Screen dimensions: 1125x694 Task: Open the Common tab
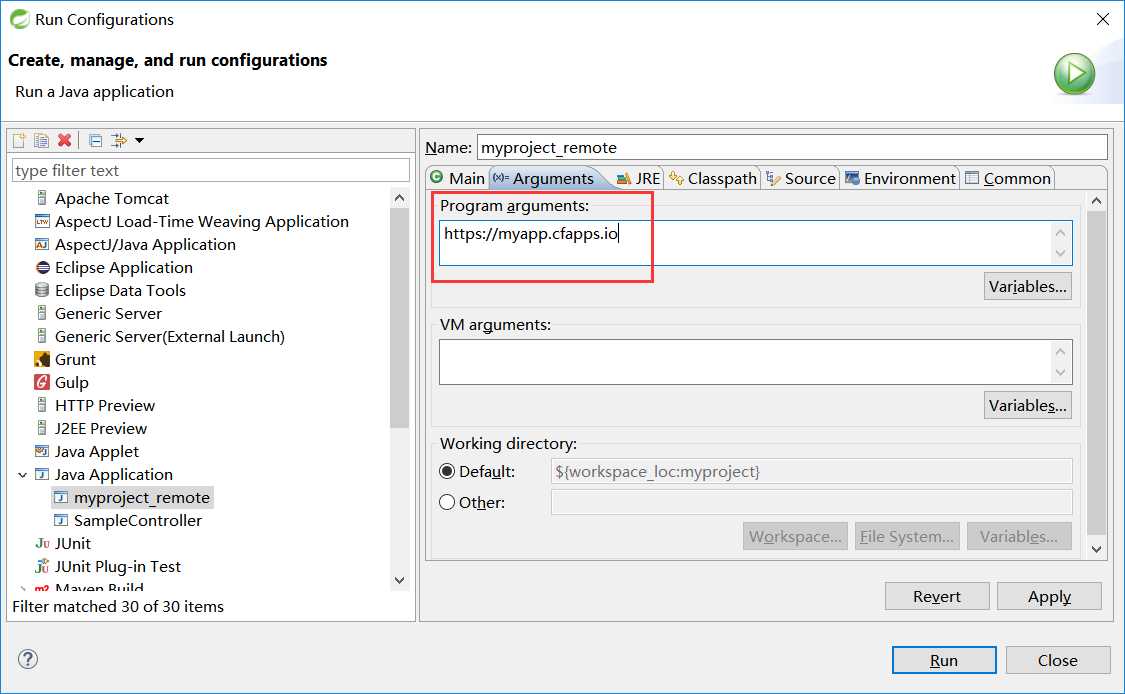click(1008, 178)
